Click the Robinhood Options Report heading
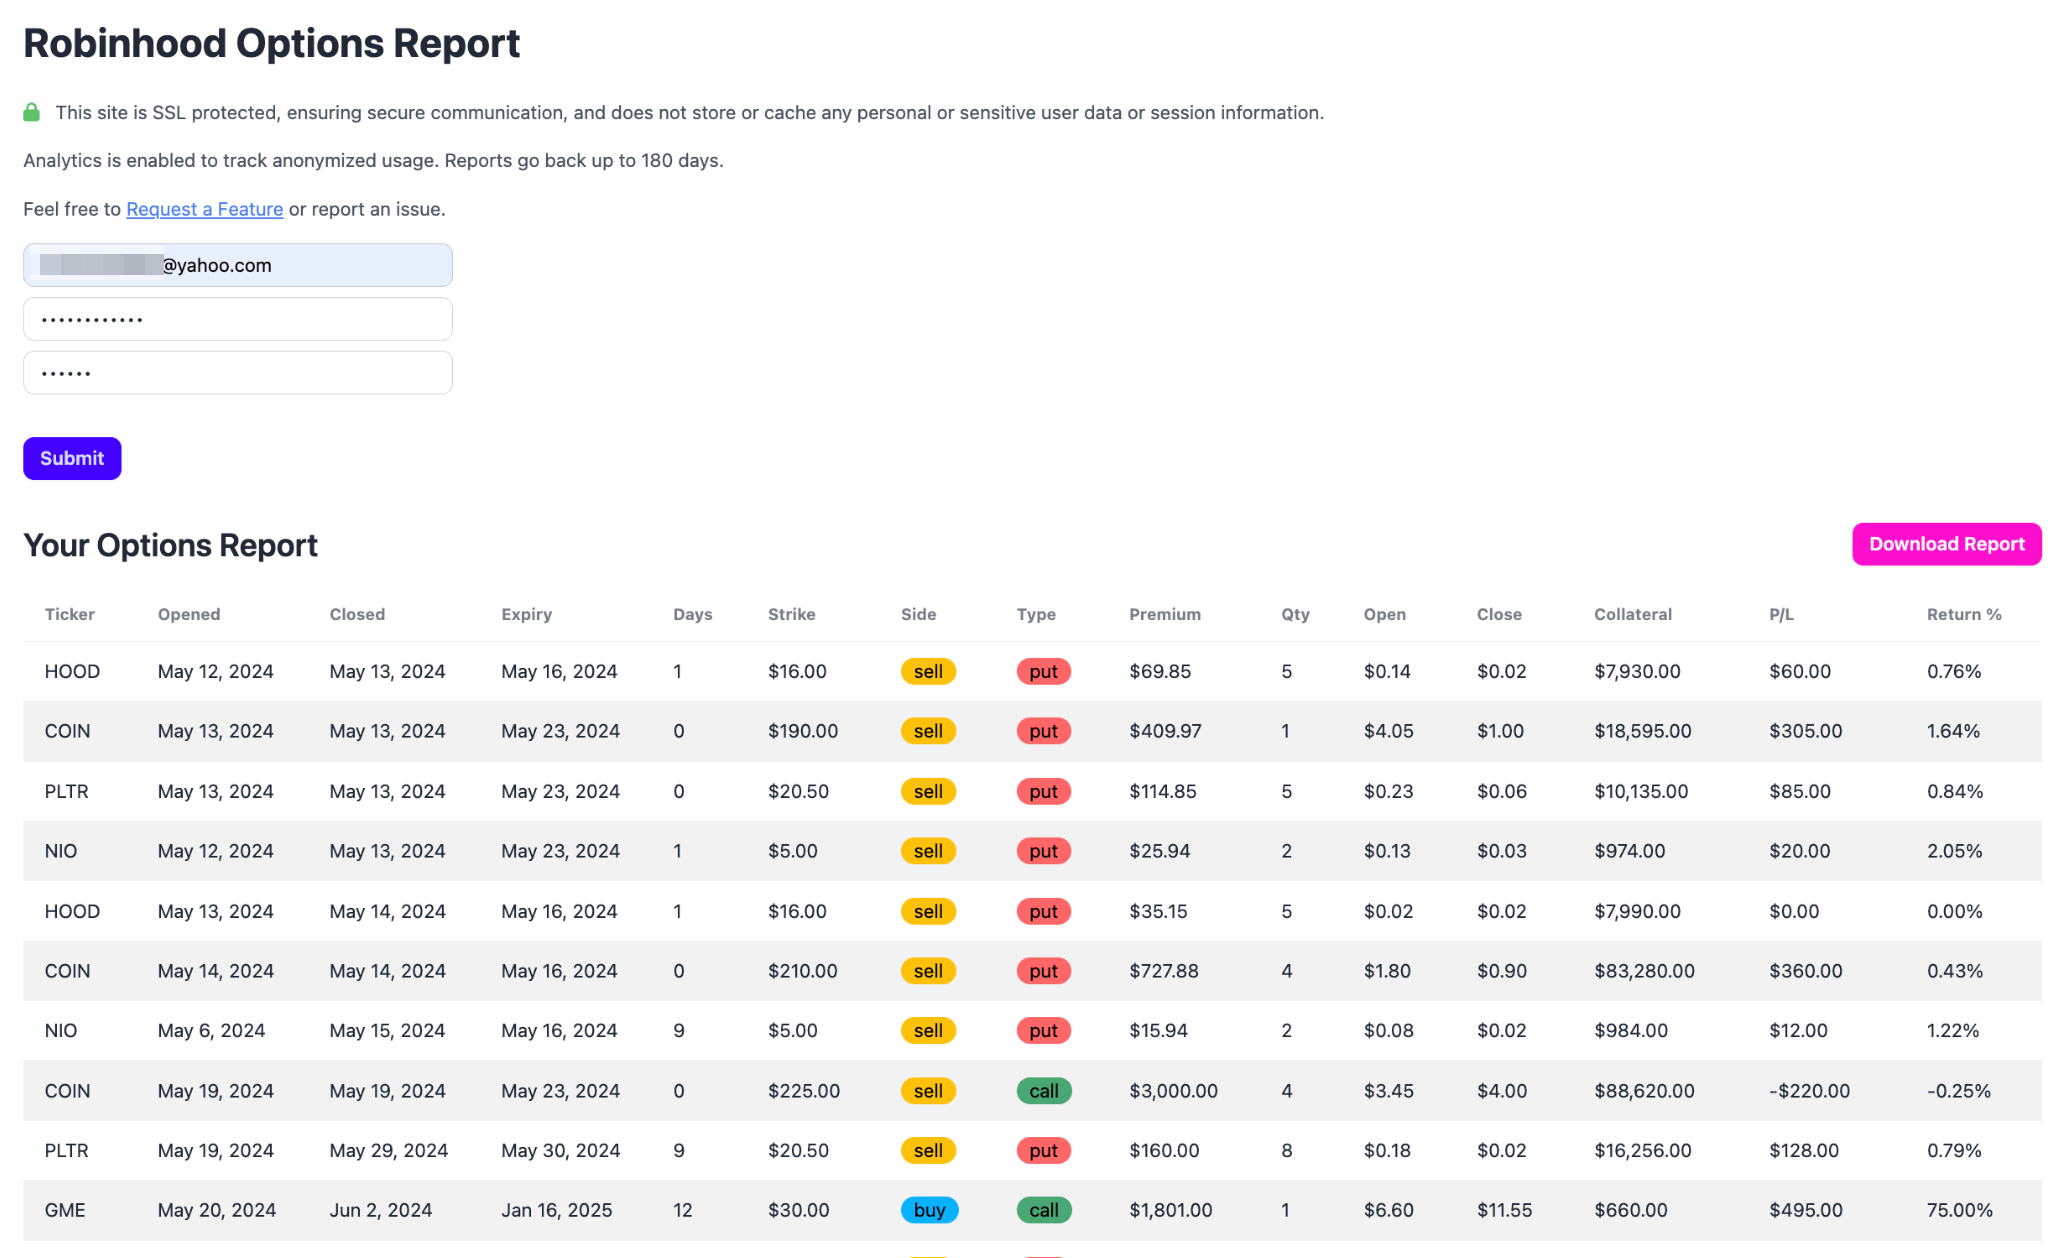This screenshot has width=2066, height=1258. pos(272,43)
